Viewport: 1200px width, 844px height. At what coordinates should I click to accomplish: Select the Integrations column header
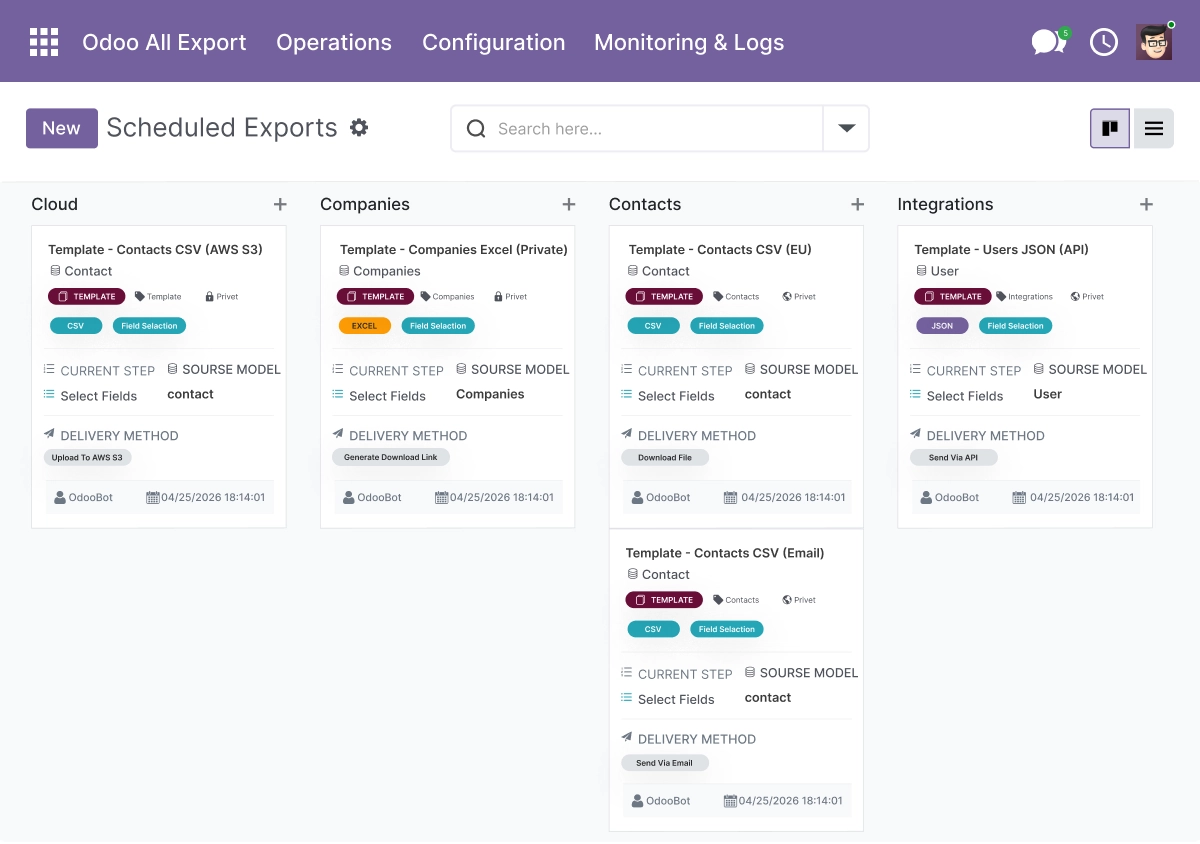click(945, 204)
